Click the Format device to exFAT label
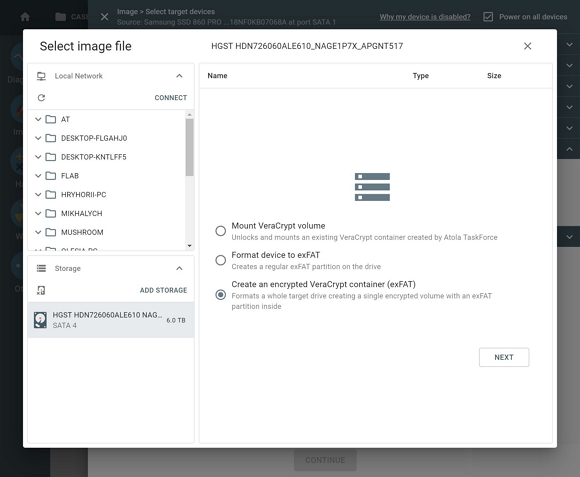 (x=276, y=255)
